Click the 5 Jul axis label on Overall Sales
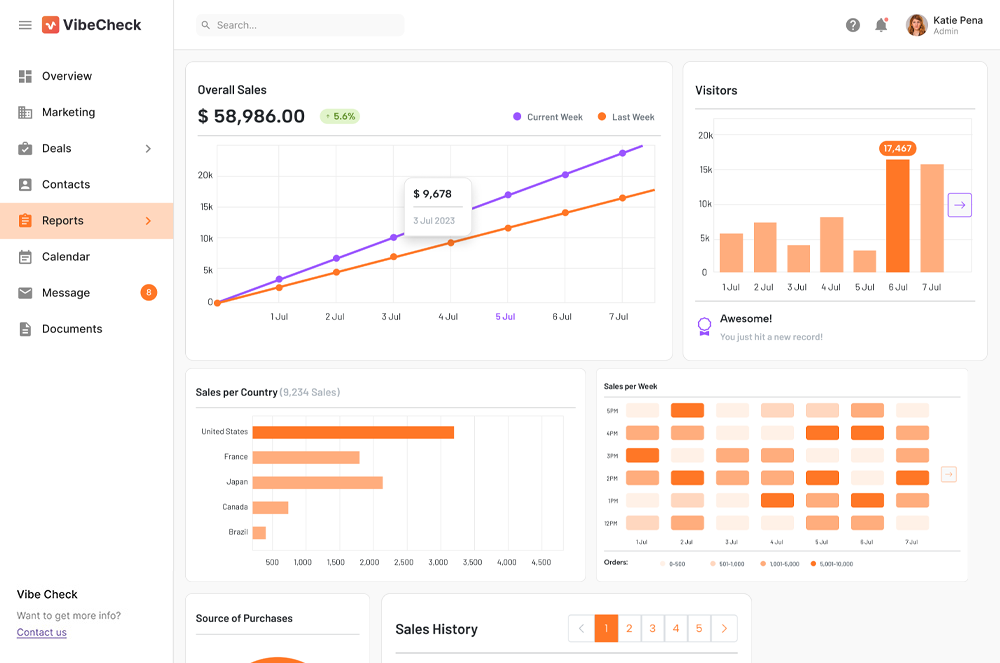 click(505, 317)
